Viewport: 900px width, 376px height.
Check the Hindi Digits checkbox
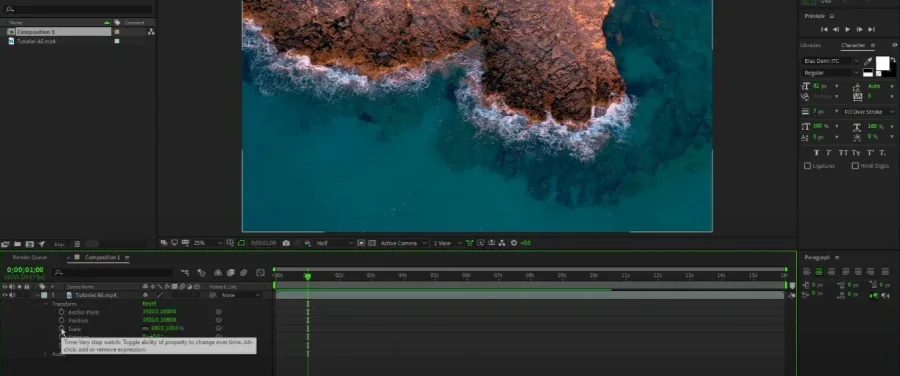coord(855,165)
